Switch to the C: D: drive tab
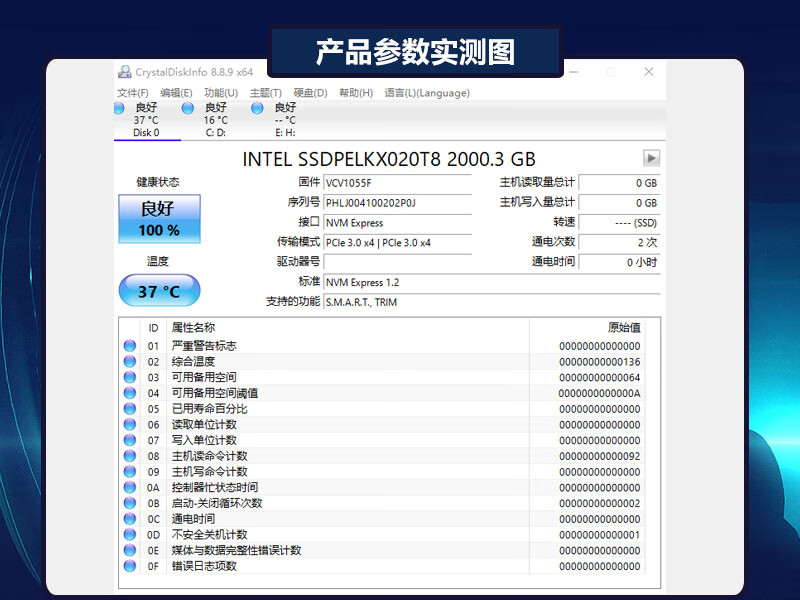Viewport: 800px width, 600px height. point(216,120)
